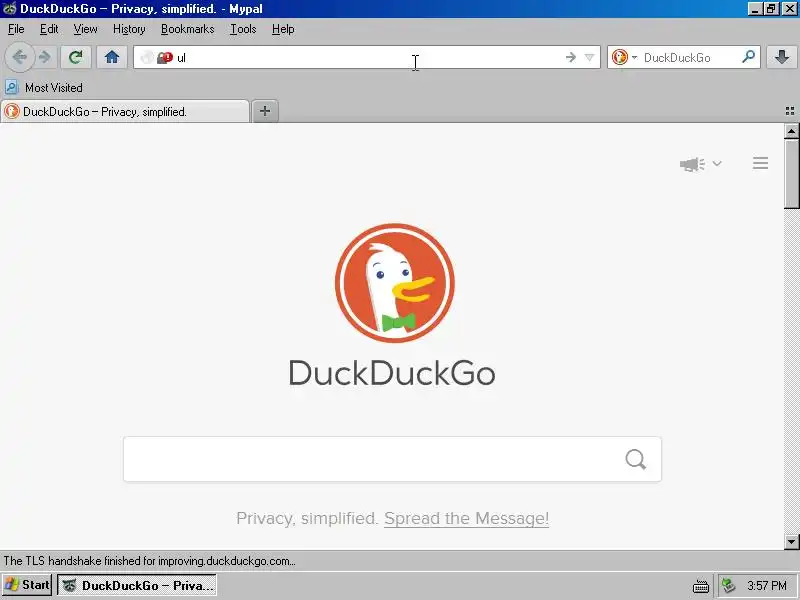The image size is (800, 600).
Task: Open the Bookmarks menu
Action: 187,29
